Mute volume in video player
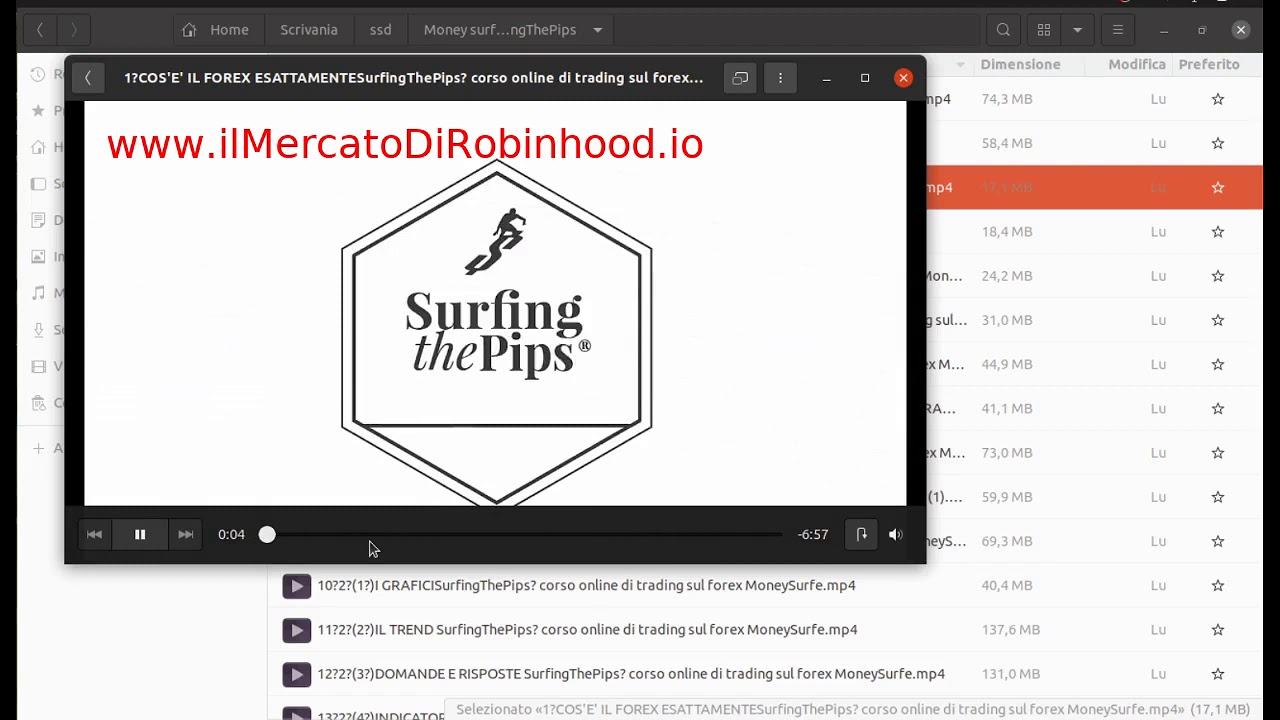This screenshot has width=1280, height=720. click(x=895, y=535)
